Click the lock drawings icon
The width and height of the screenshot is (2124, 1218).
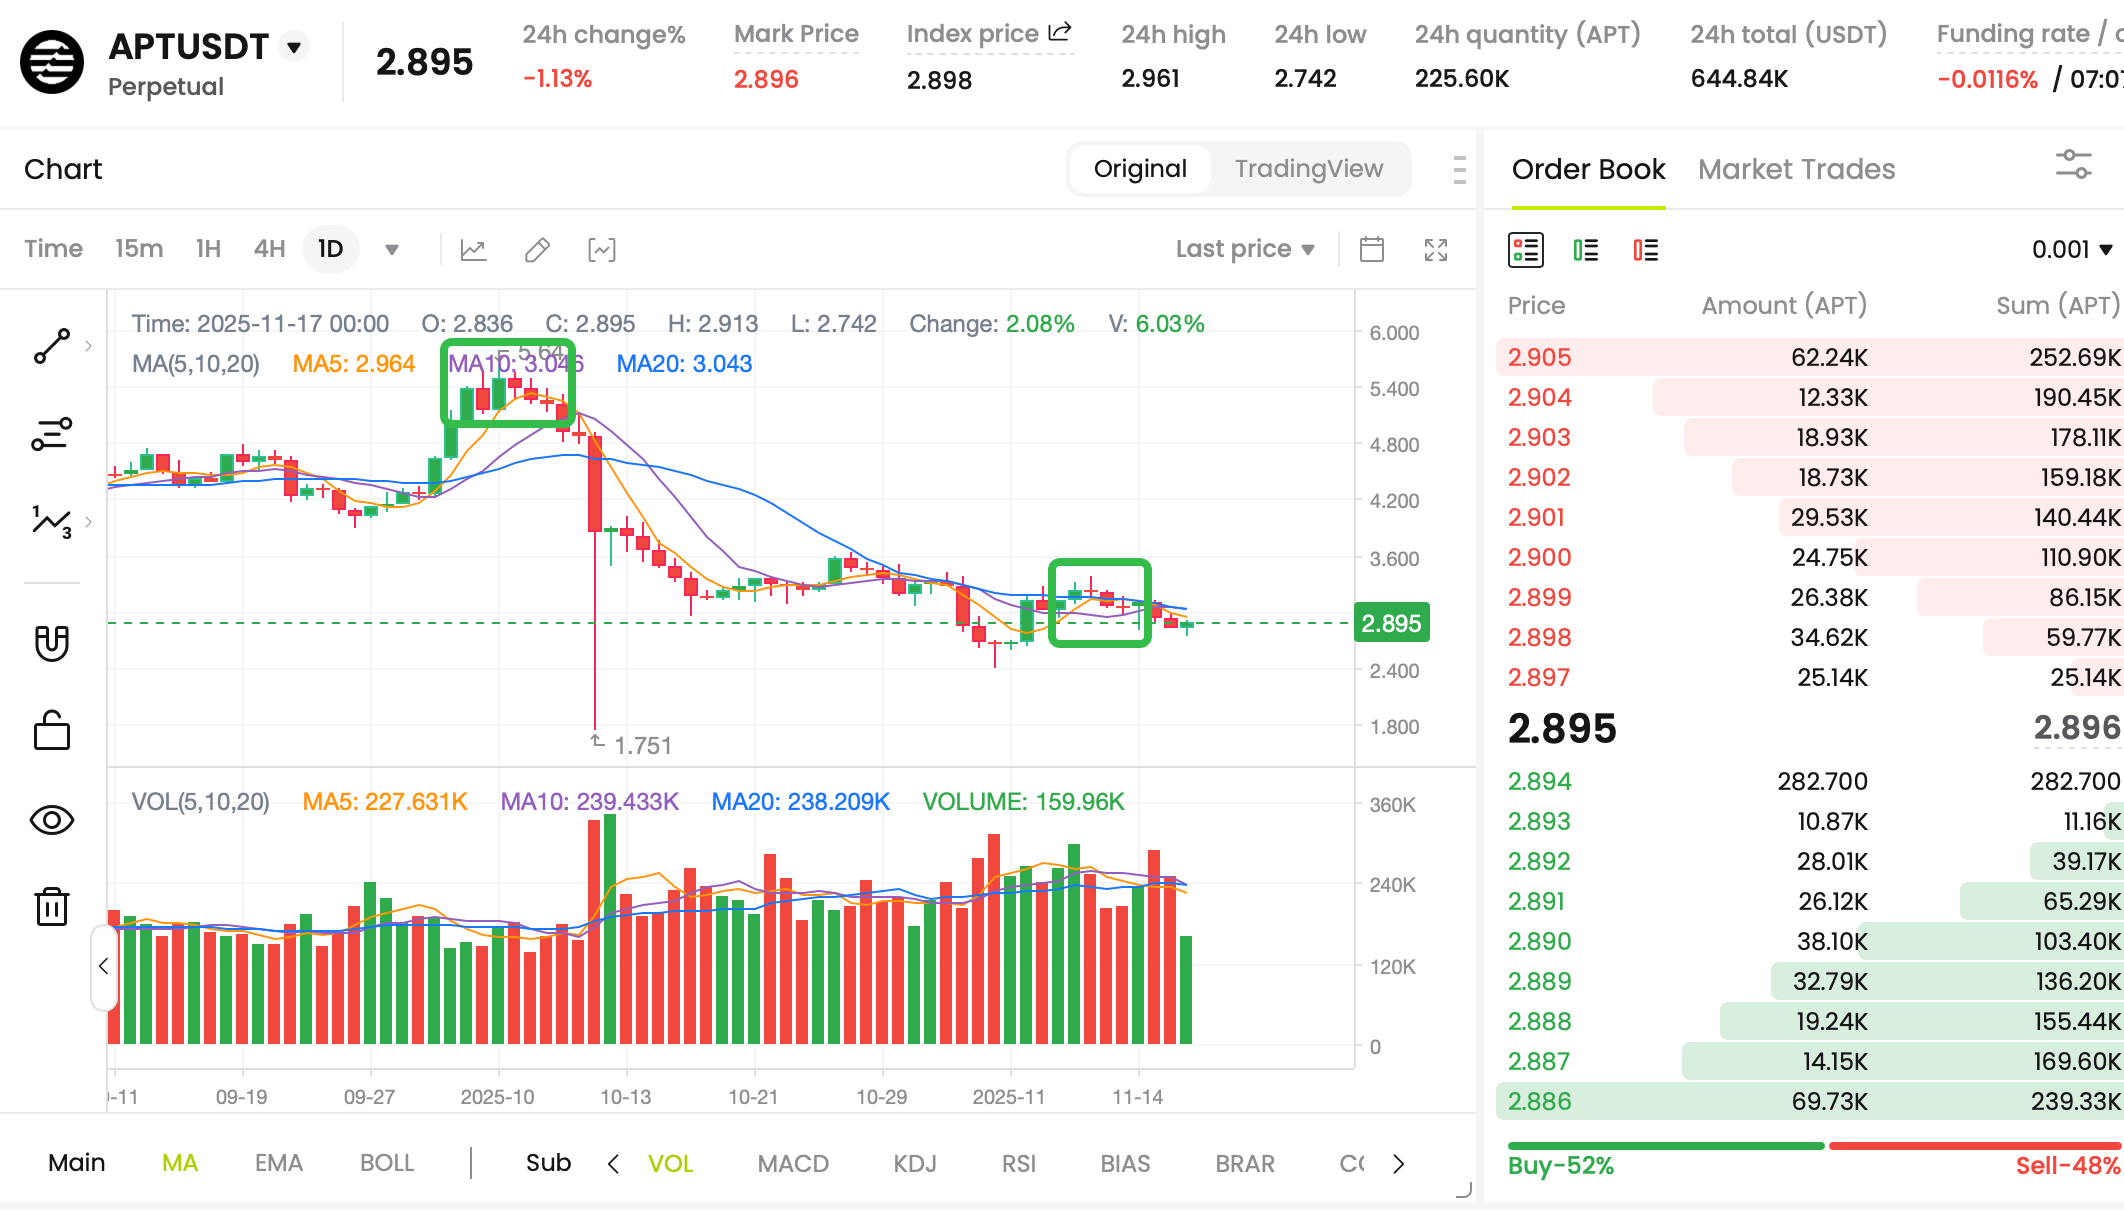coord(52,731)
